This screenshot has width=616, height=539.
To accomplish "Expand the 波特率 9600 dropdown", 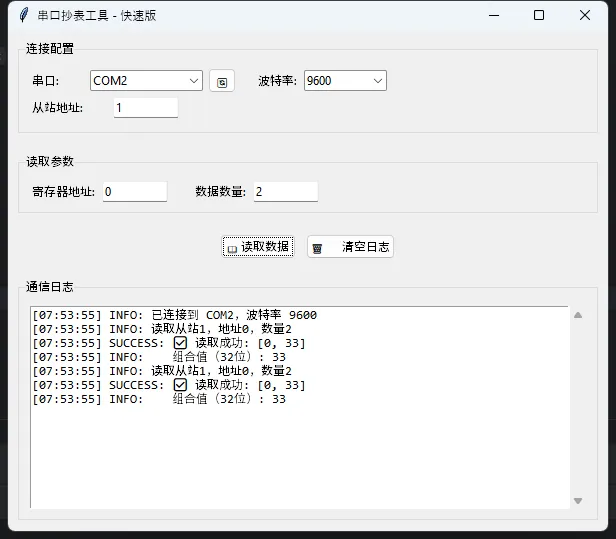I will (377, 81).
